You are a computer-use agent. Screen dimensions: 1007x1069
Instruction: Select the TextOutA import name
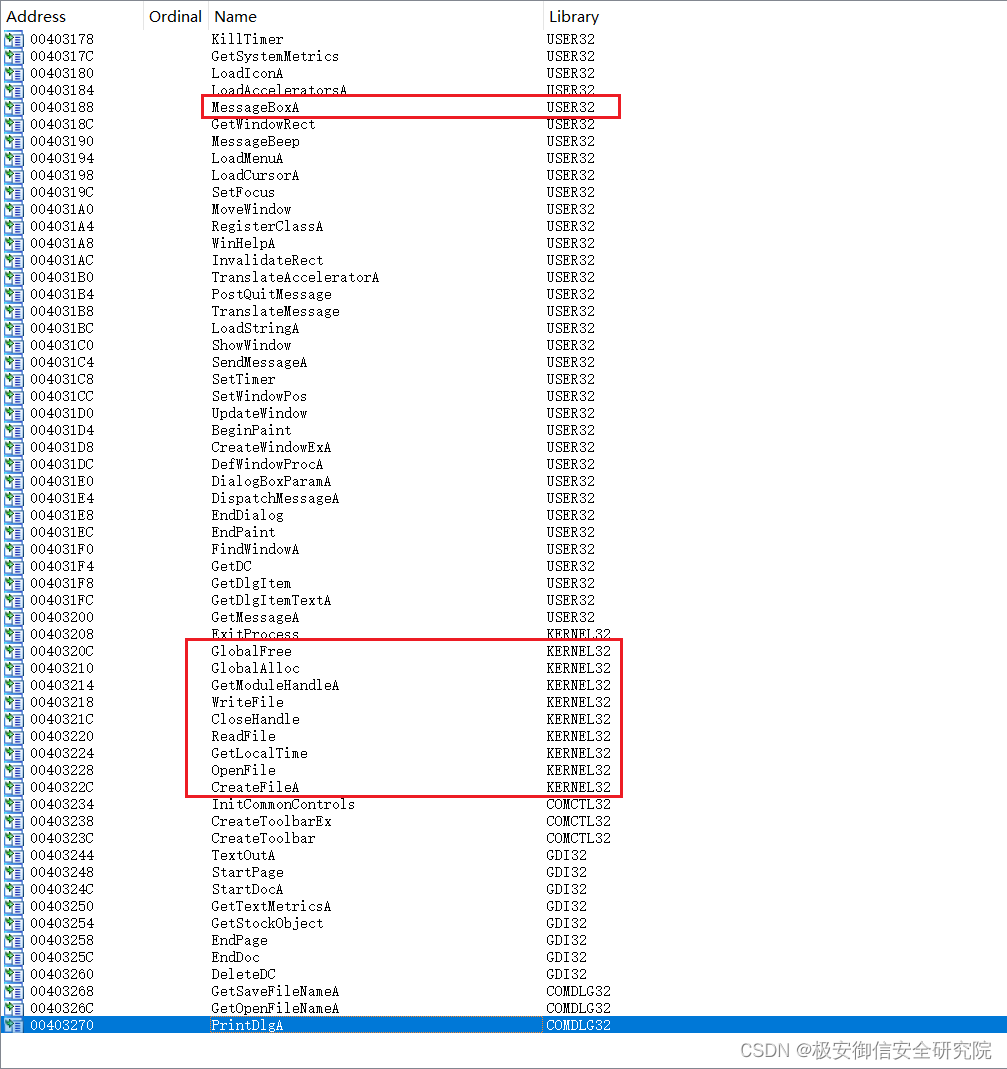(x=243, y=856)
